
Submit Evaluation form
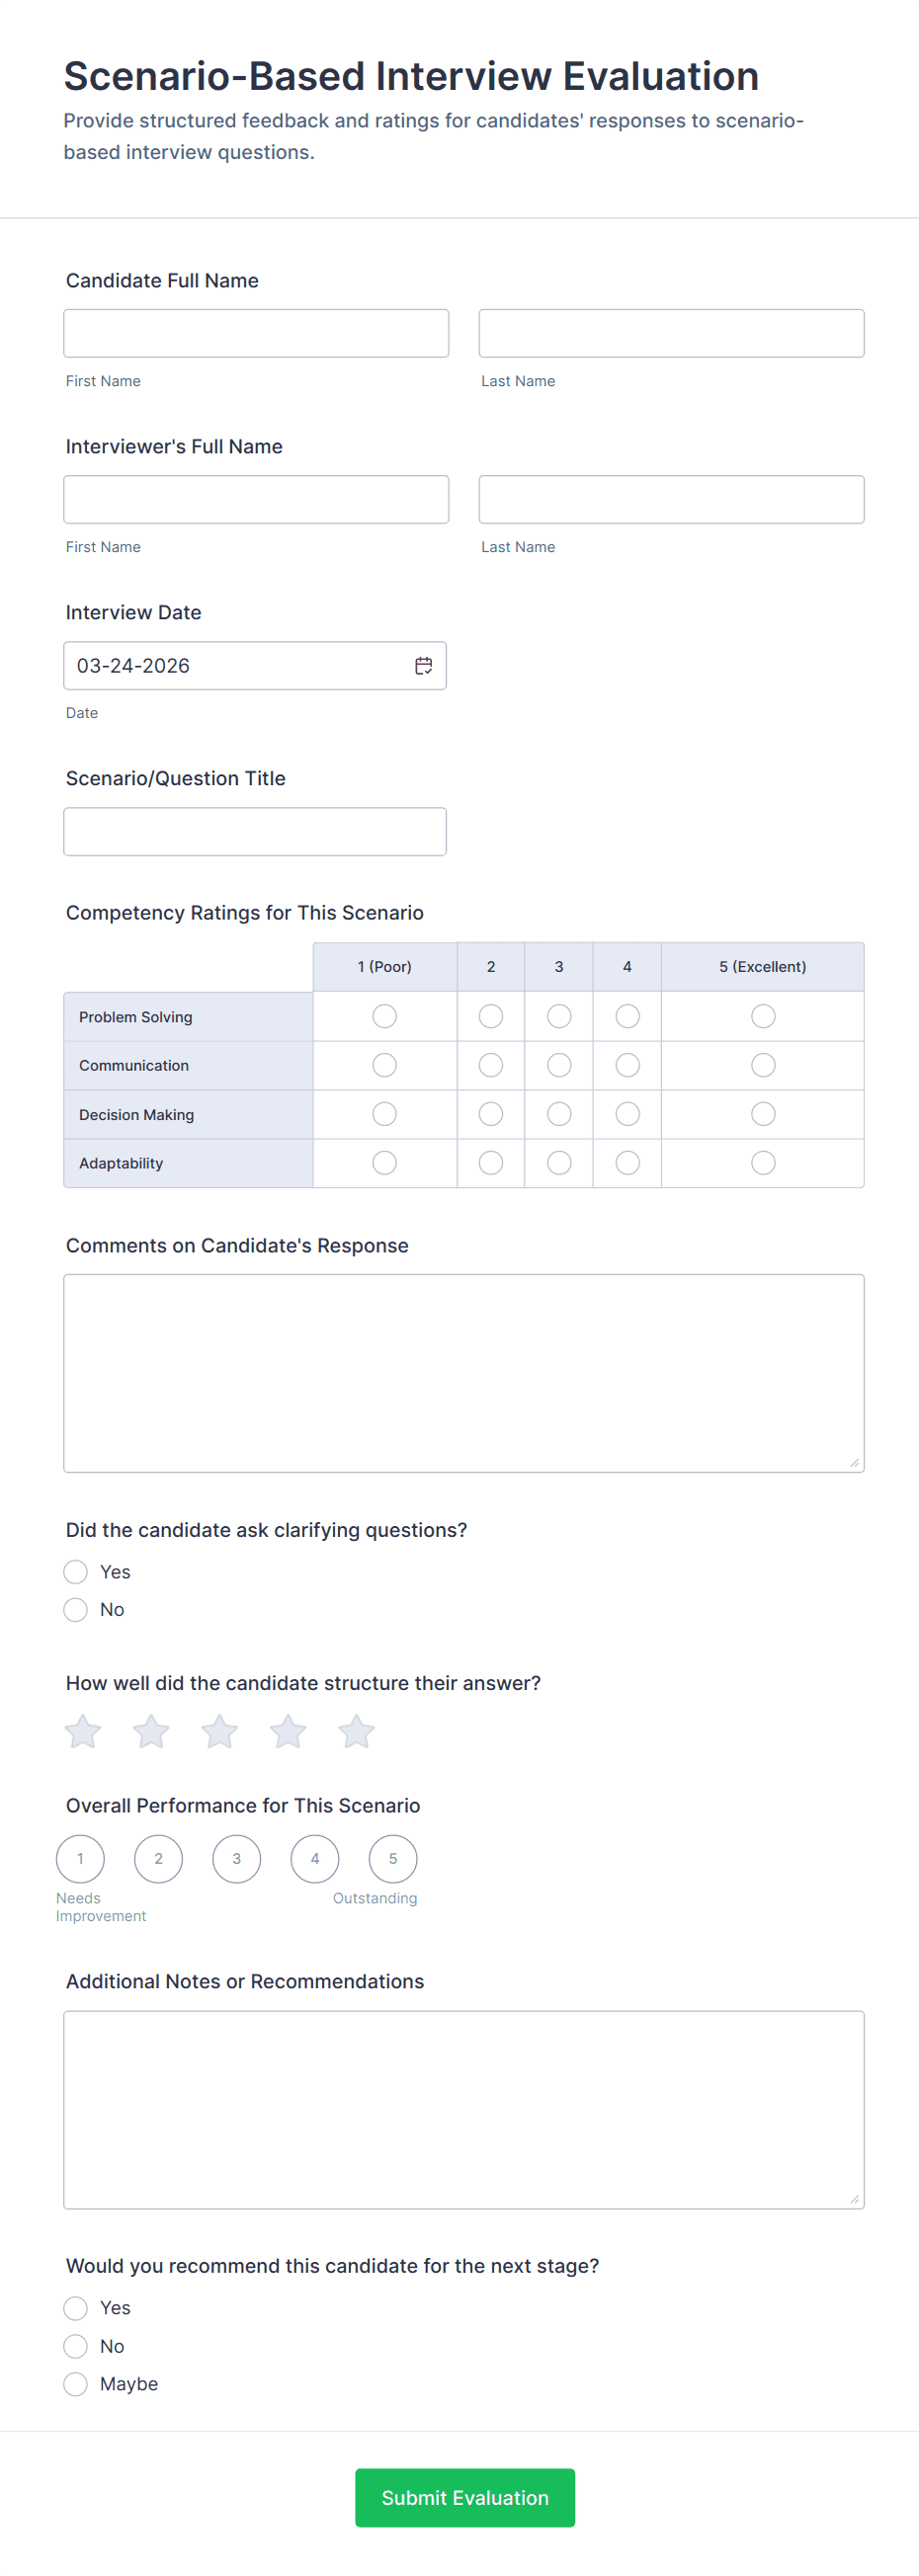(x=465, y=2497)
